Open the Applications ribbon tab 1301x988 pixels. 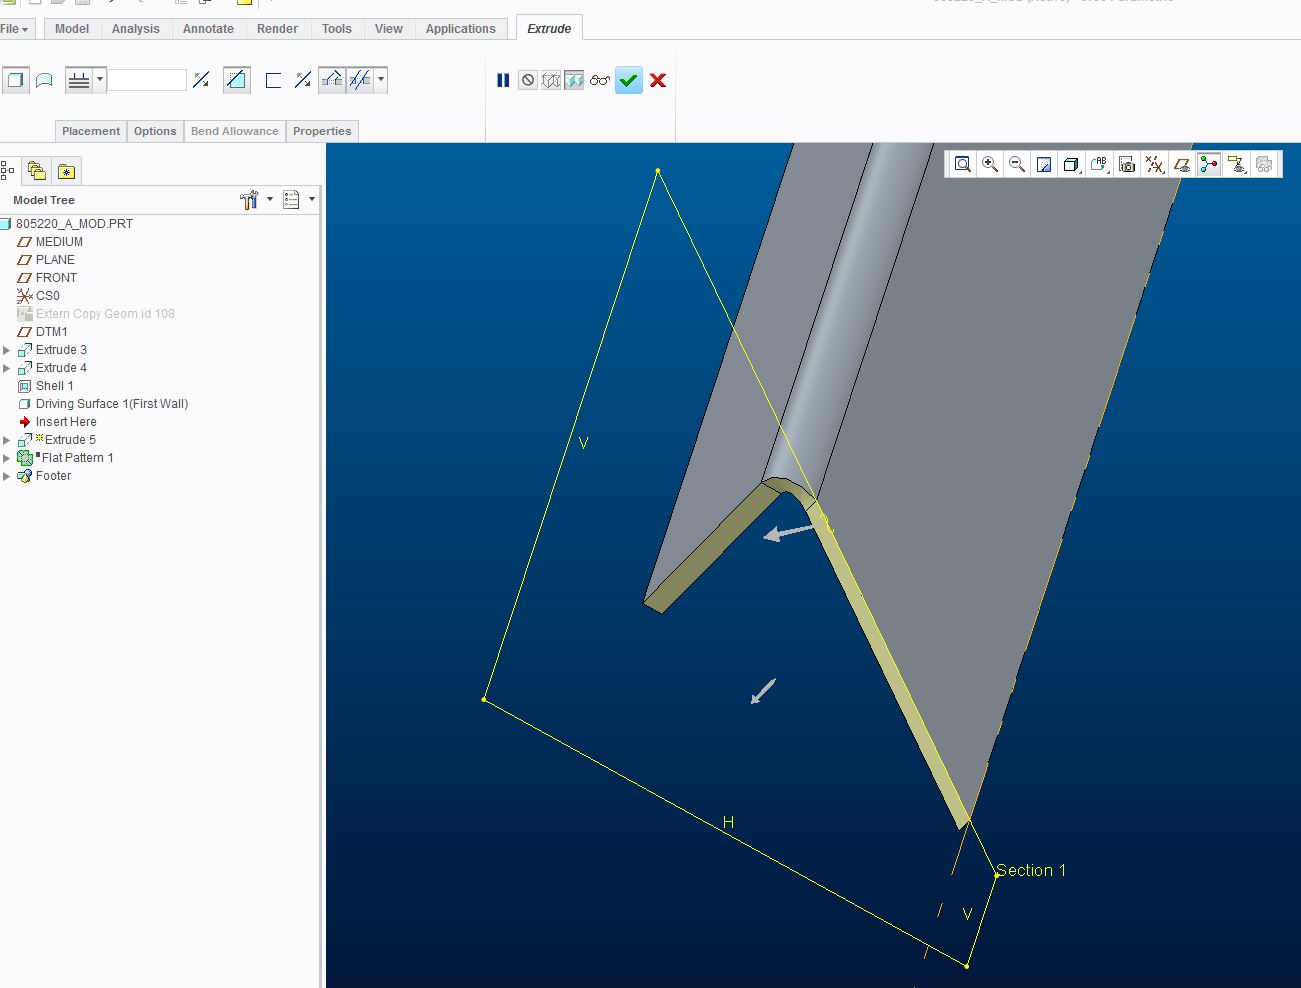(x=461, y=29)
